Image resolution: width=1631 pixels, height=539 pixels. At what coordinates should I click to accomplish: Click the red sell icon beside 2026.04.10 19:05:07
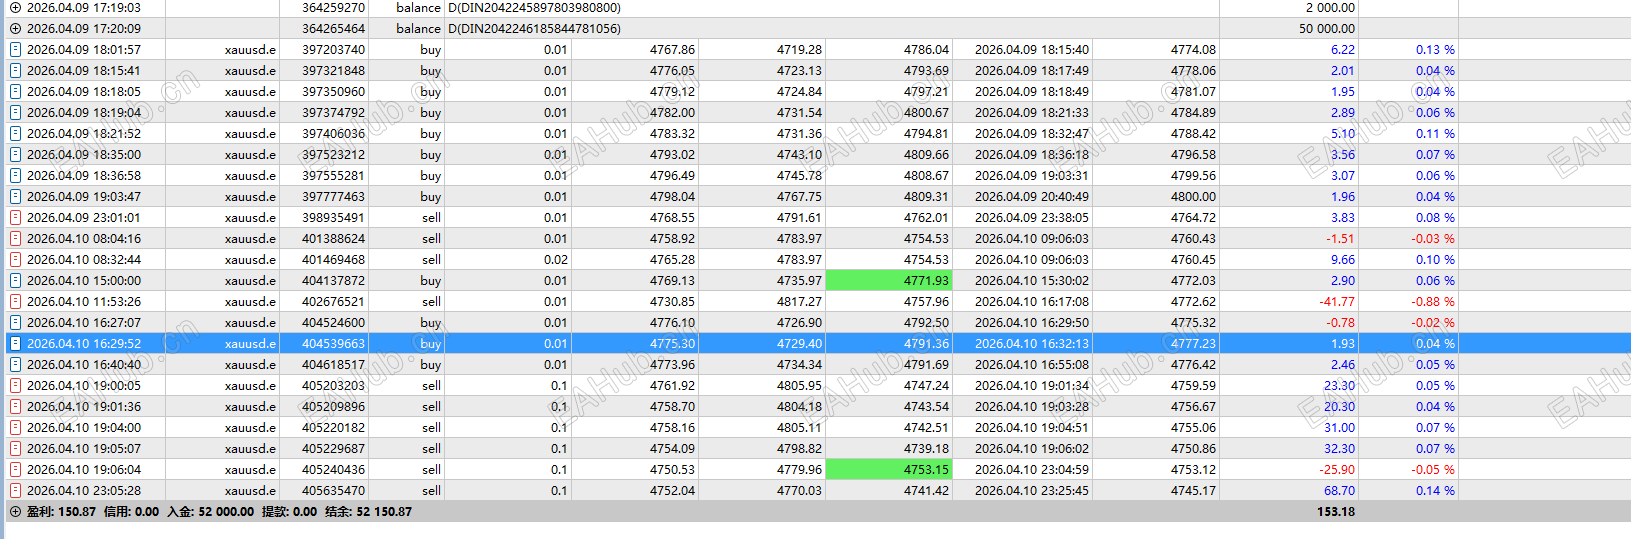coord(15,448)
